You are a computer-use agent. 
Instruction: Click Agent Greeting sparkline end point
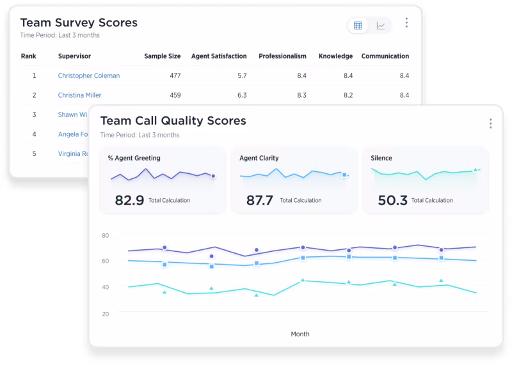click(x=213, y=176)
